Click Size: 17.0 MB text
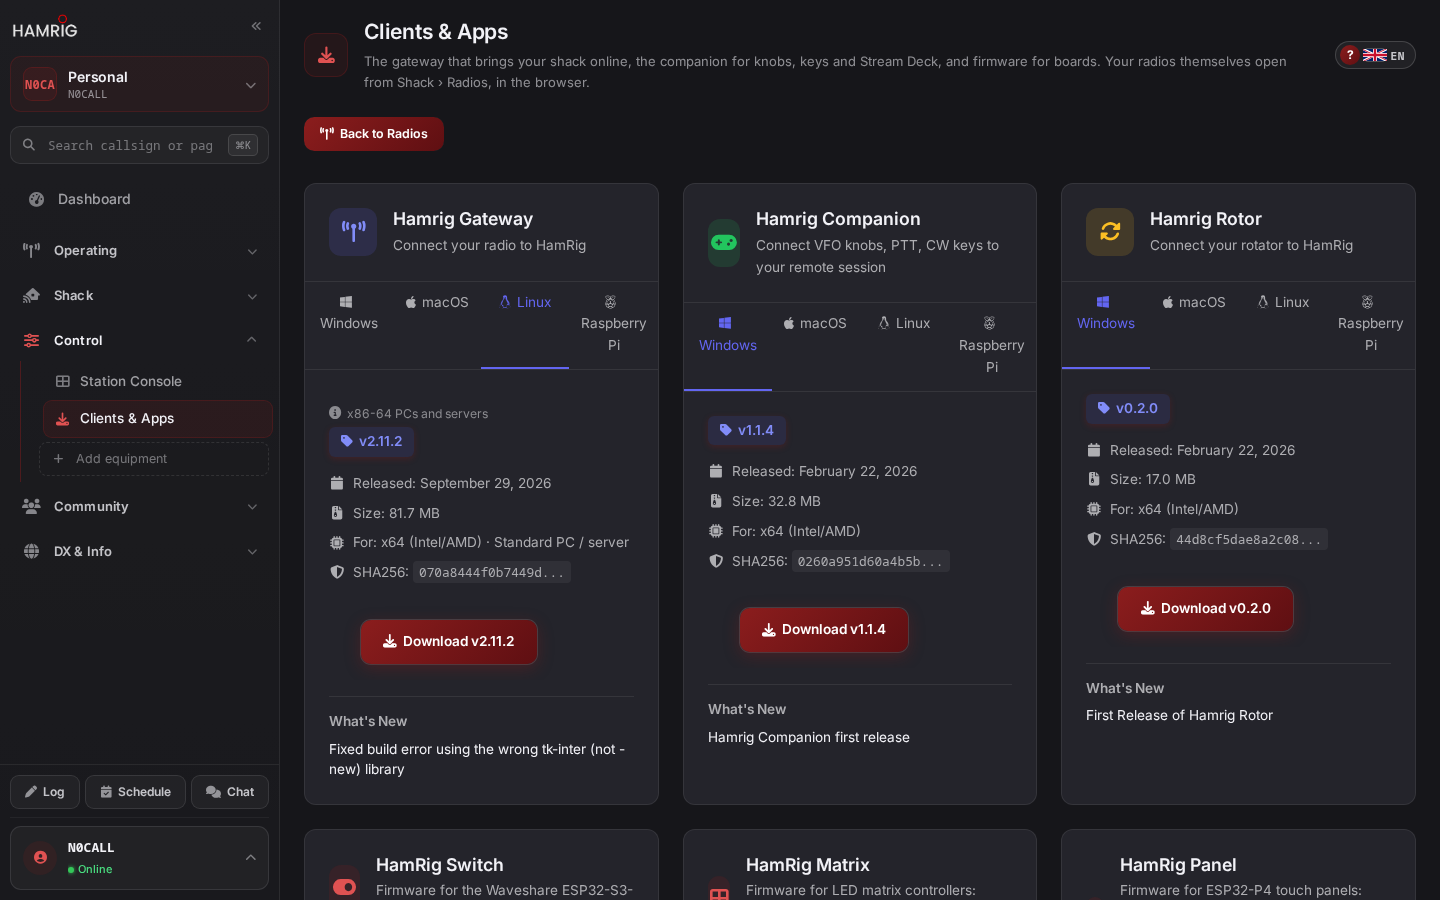This screenshot has width=1440, height=900. point(1153,480)
